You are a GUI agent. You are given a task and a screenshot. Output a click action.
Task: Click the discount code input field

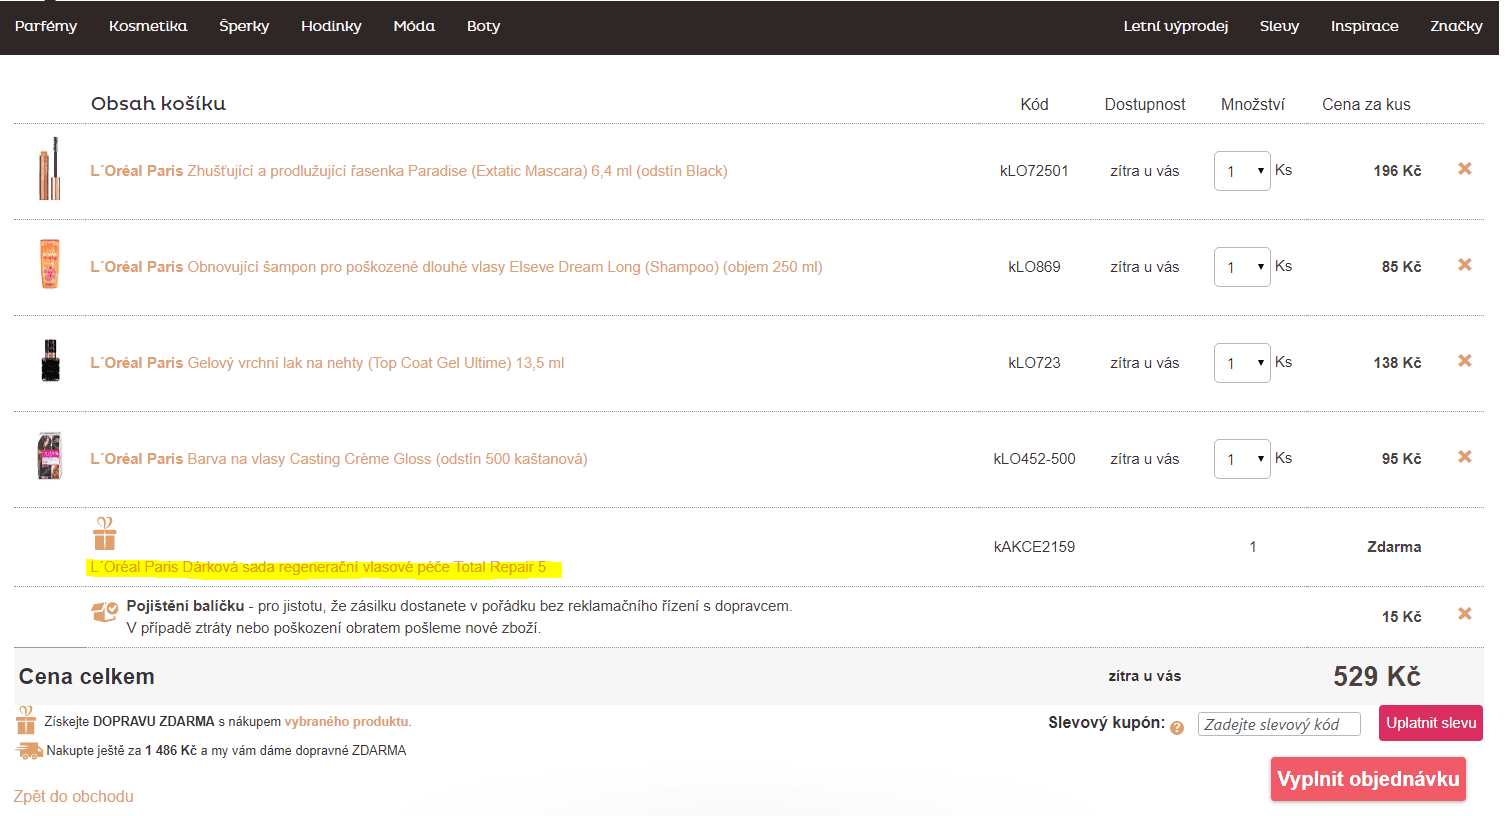1279,724
